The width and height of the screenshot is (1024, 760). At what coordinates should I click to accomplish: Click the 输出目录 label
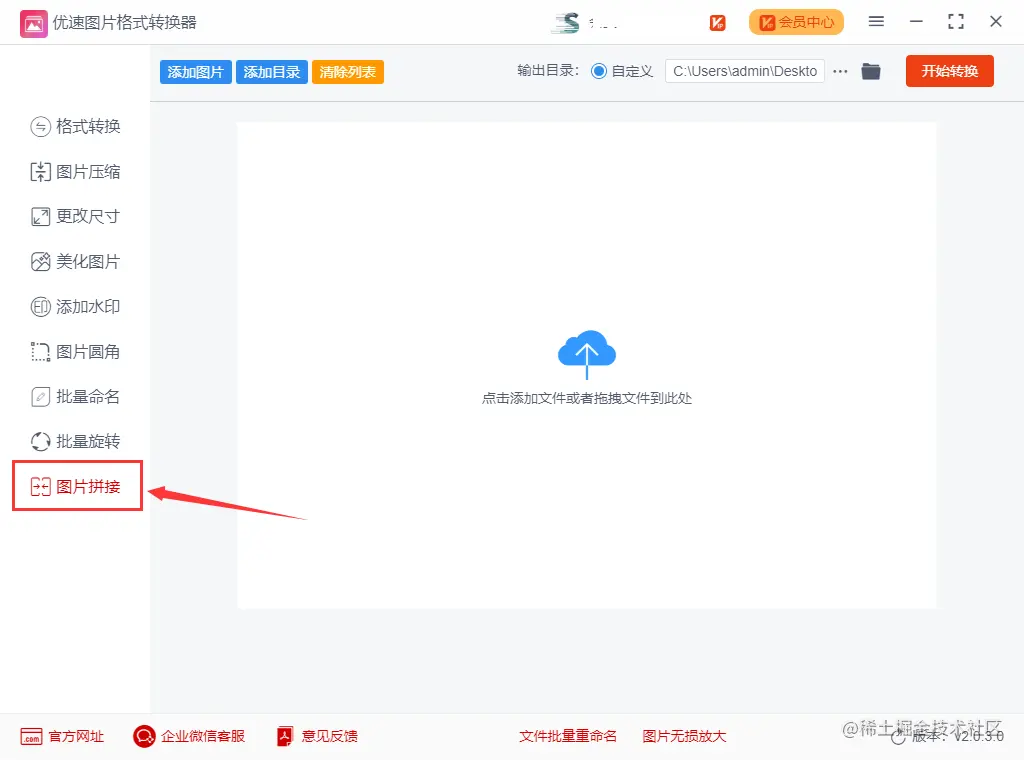[548, 71]
